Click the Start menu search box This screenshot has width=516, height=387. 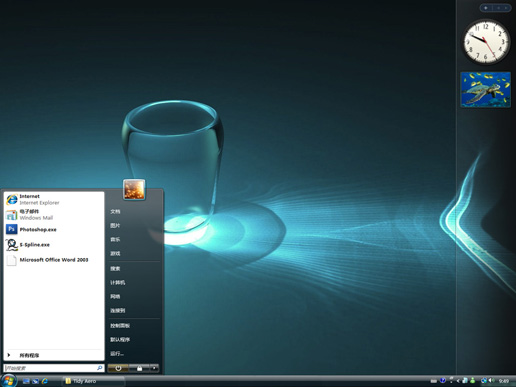tap(54, 368)
